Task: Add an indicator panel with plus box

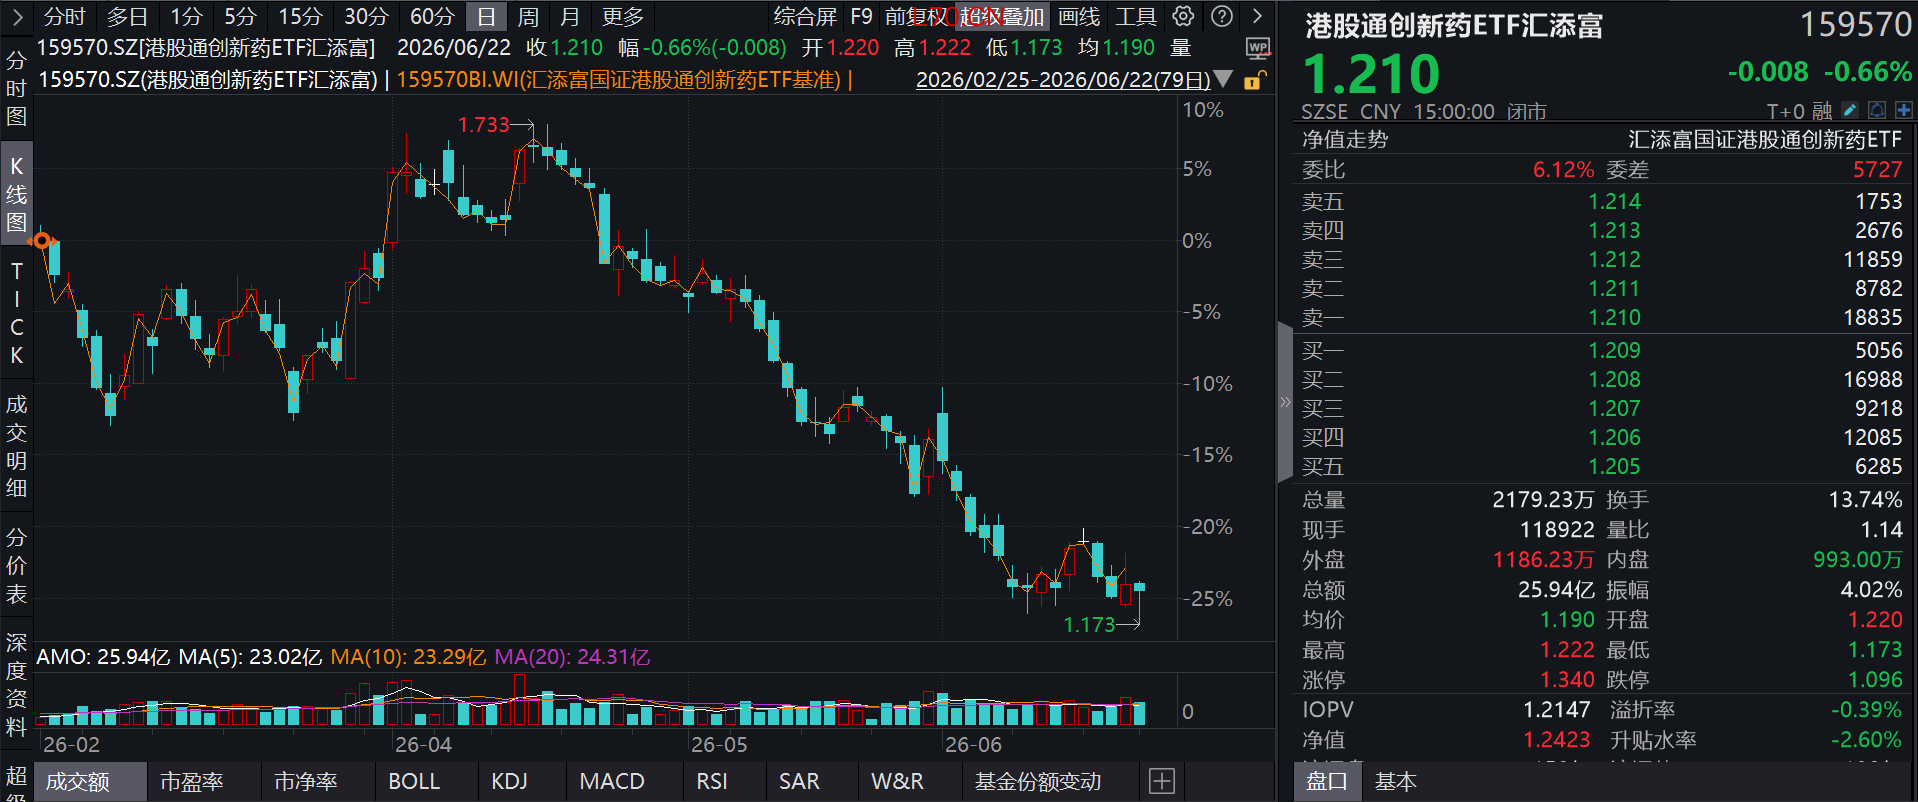Action: (x=1162, y=781)
